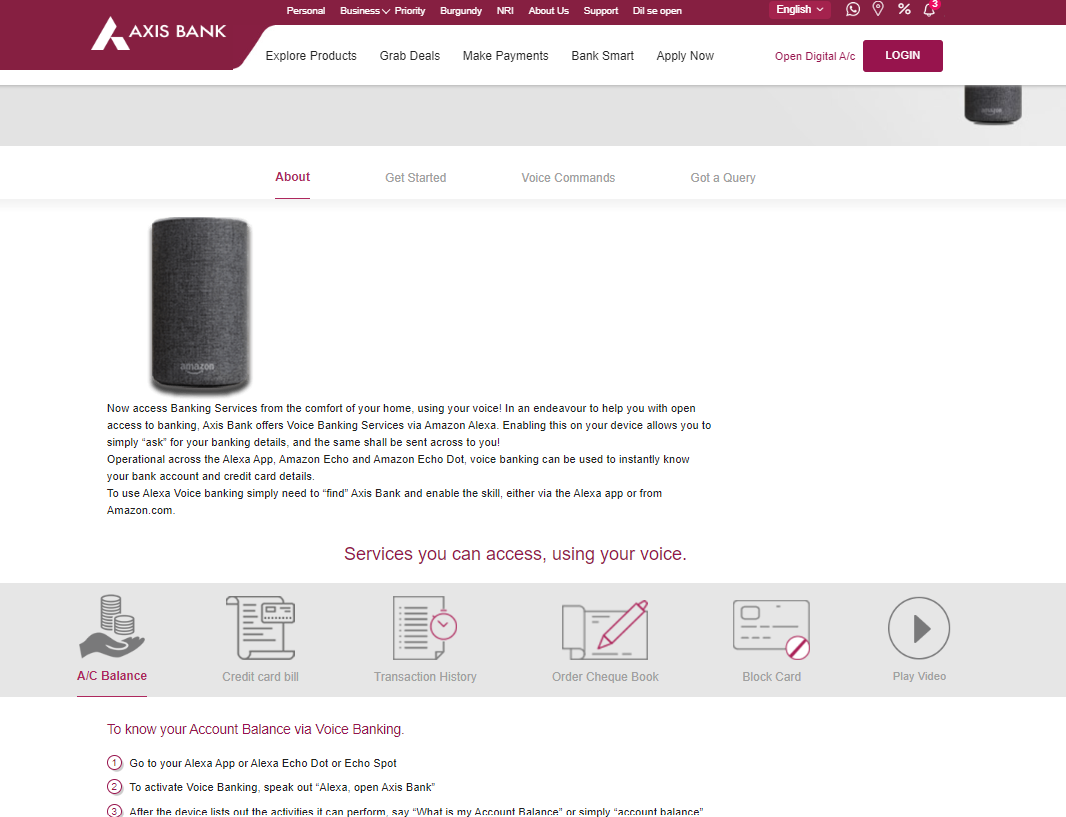Click the WhatsApp icon in header

(x=852, y=9)
